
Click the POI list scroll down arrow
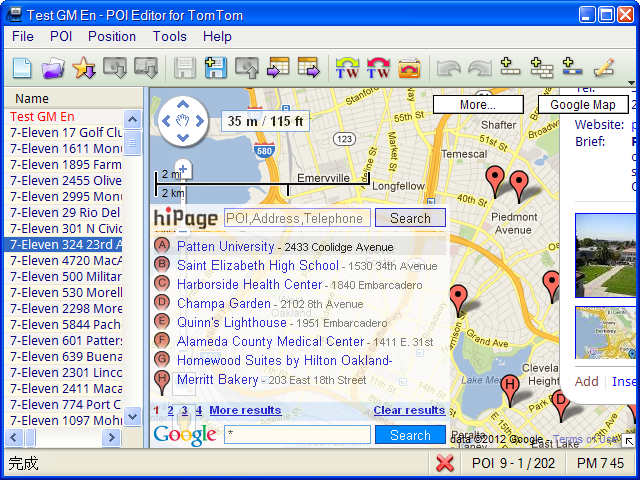coord(132,417)
